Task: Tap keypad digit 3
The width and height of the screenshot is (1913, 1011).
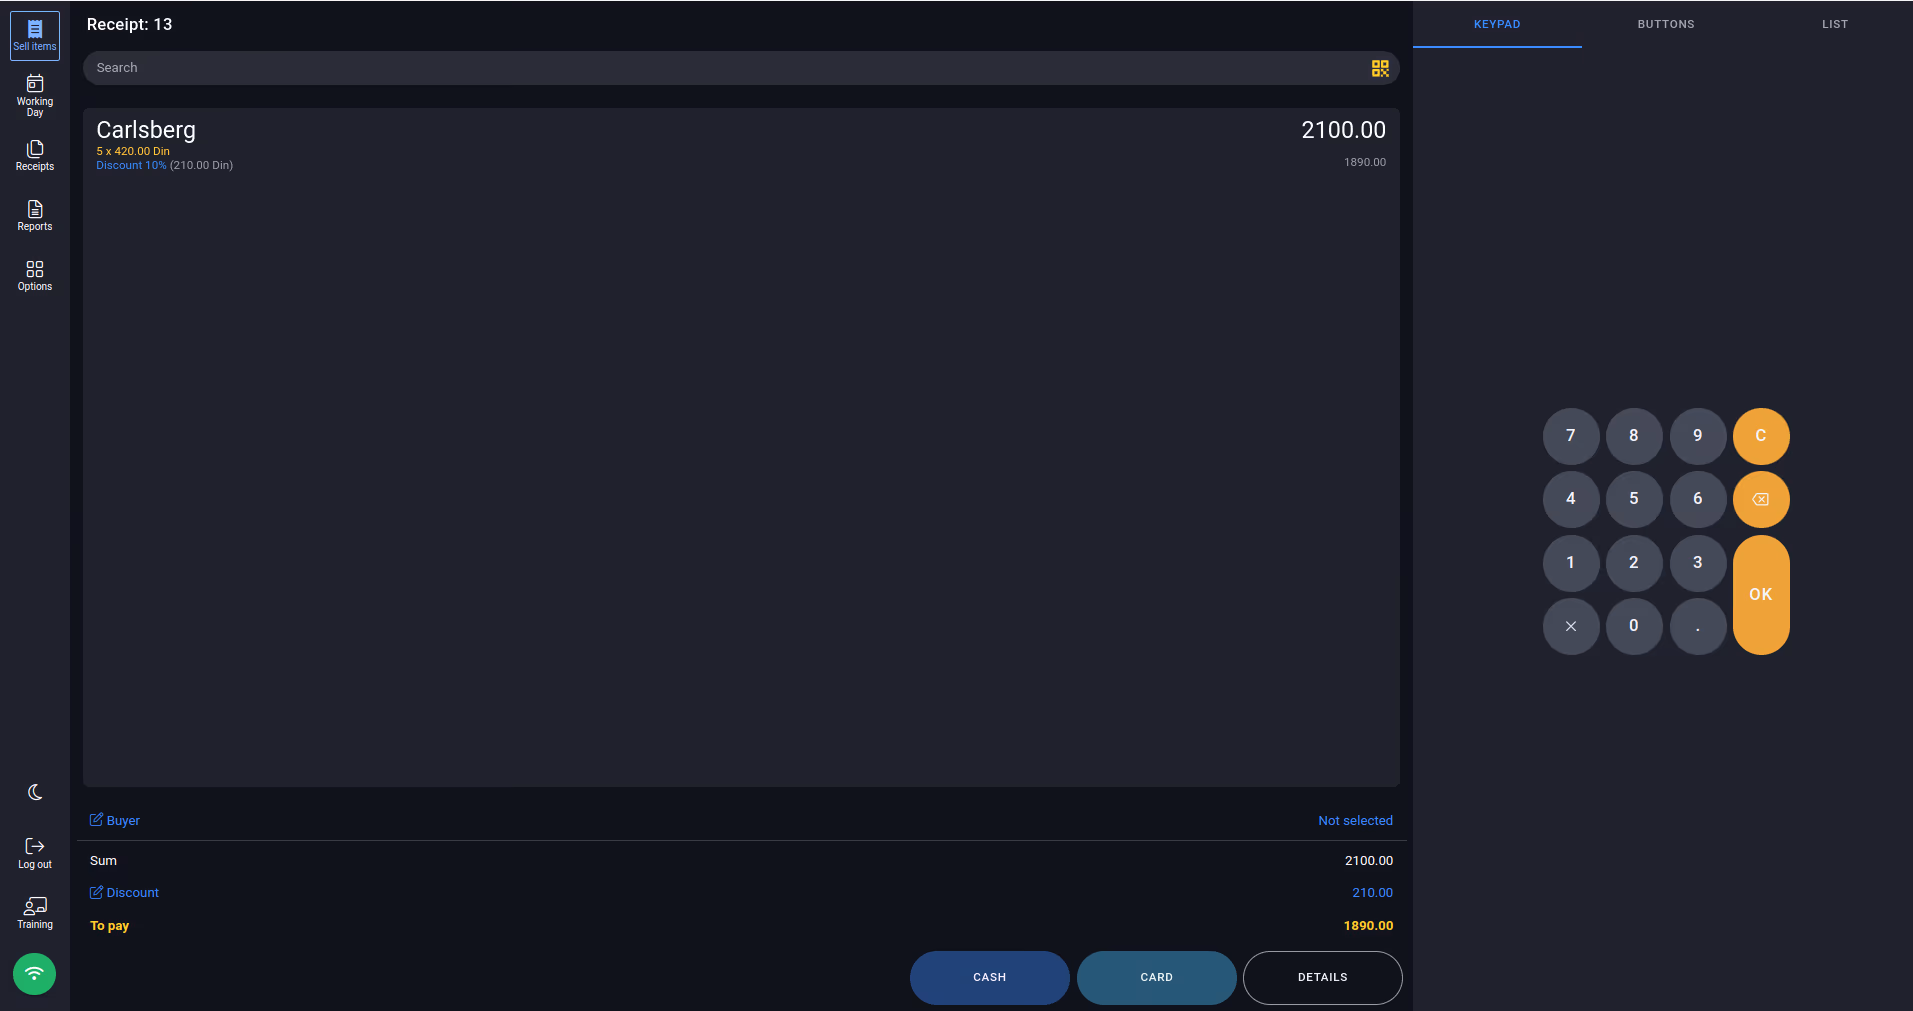Action: click(1698, 563)
